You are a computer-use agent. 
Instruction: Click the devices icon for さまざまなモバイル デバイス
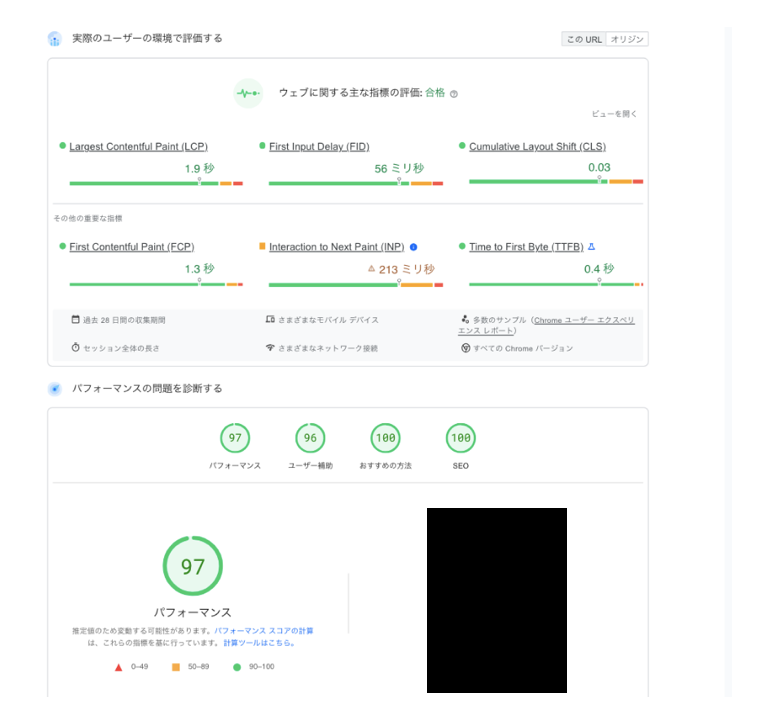click(x=270, y=319)
